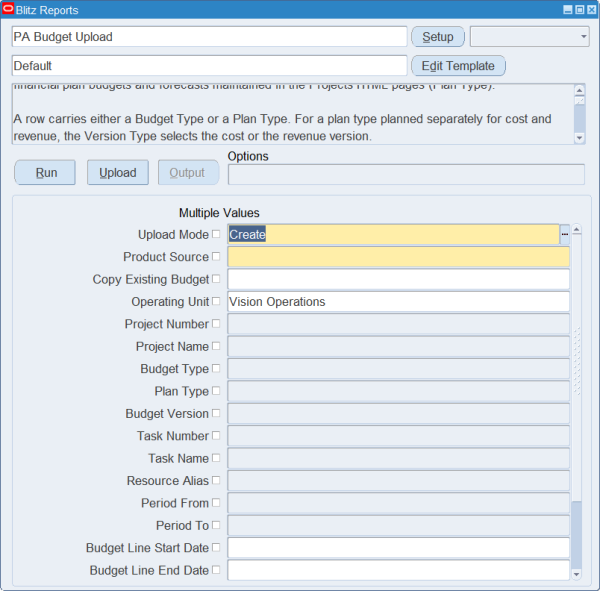The height and width of the screenshot is (591, 600).
Task: Click parameters scrollbar up arrow
Action: pos(577,229)
